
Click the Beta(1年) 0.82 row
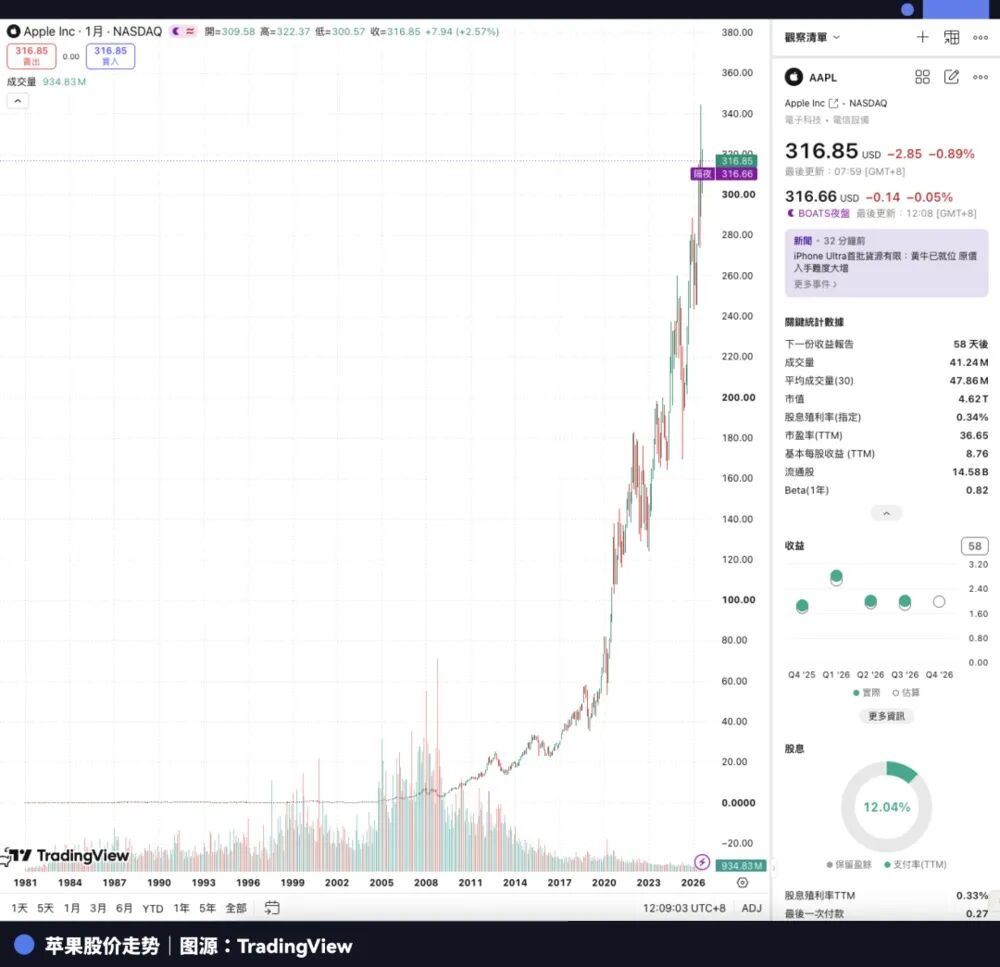click(x=886, y=490)
